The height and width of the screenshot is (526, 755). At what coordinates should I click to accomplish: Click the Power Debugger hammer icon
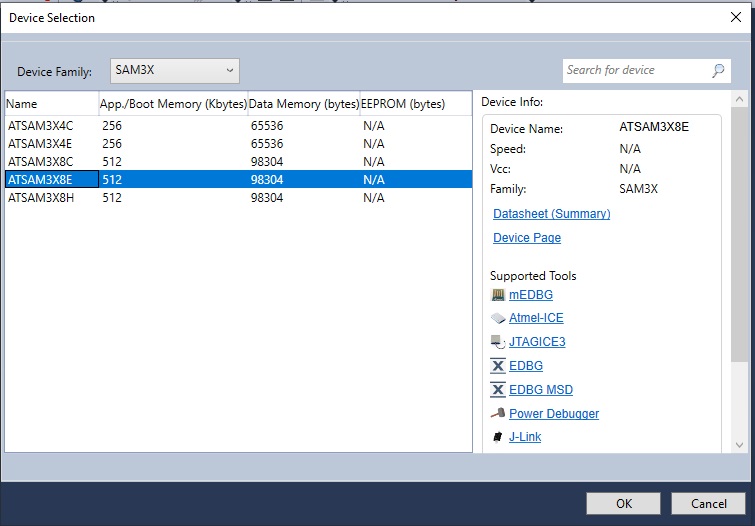tap(498, 414)
